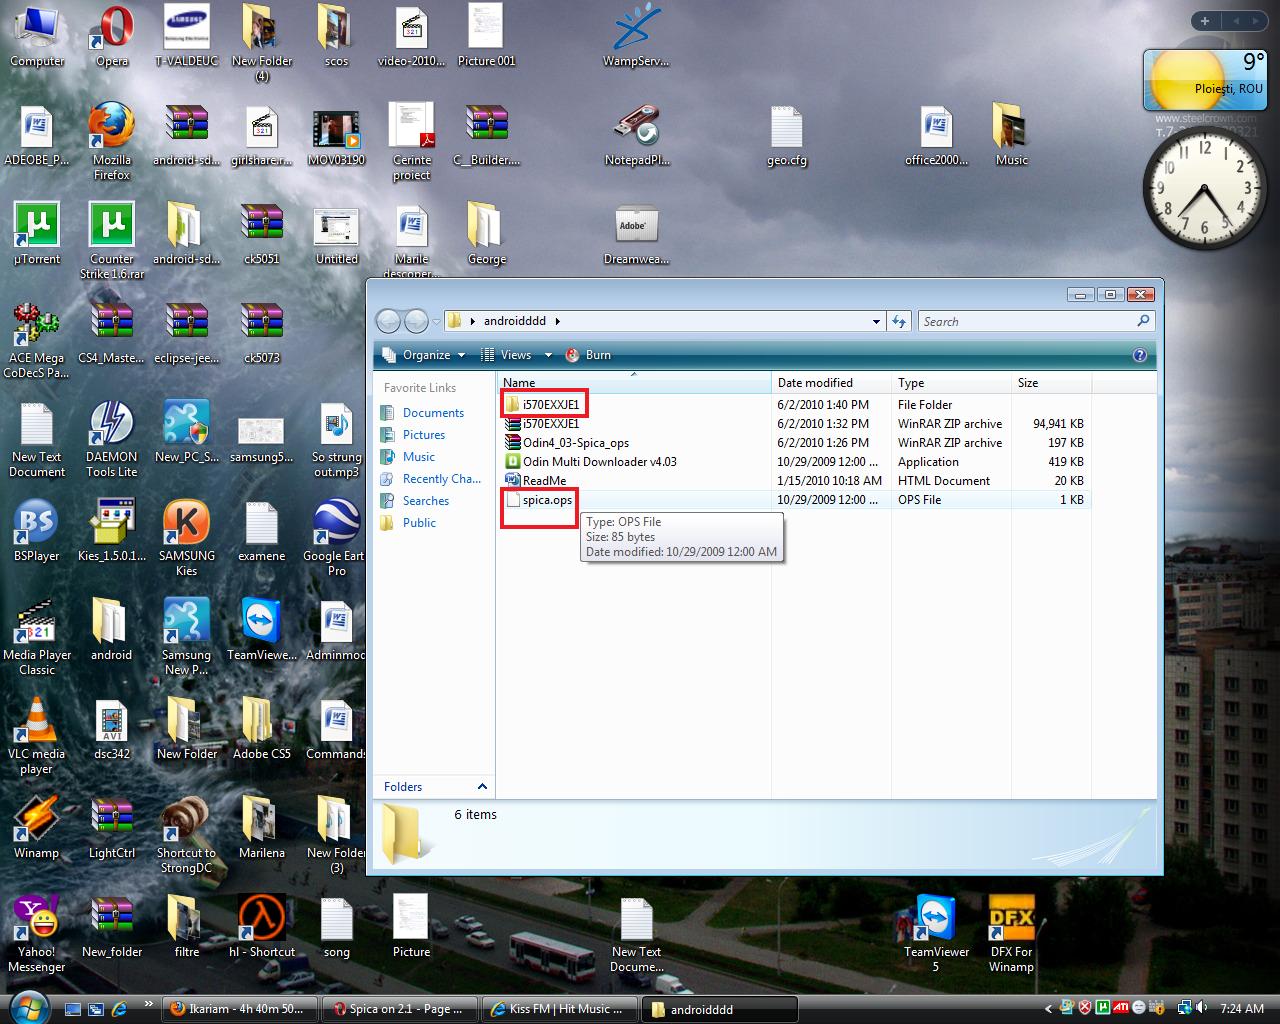The height and width of the screenshot is (1024, 1280).
Task: Sort files by Name column header
Action: tap(519, 383)
